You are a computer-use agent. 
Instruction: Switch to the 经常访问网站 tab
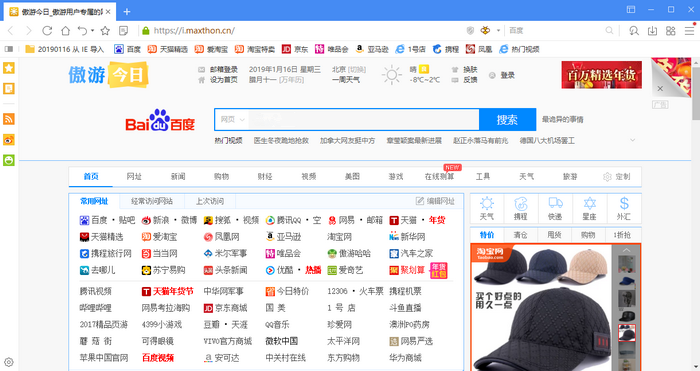tap(152, 201)
